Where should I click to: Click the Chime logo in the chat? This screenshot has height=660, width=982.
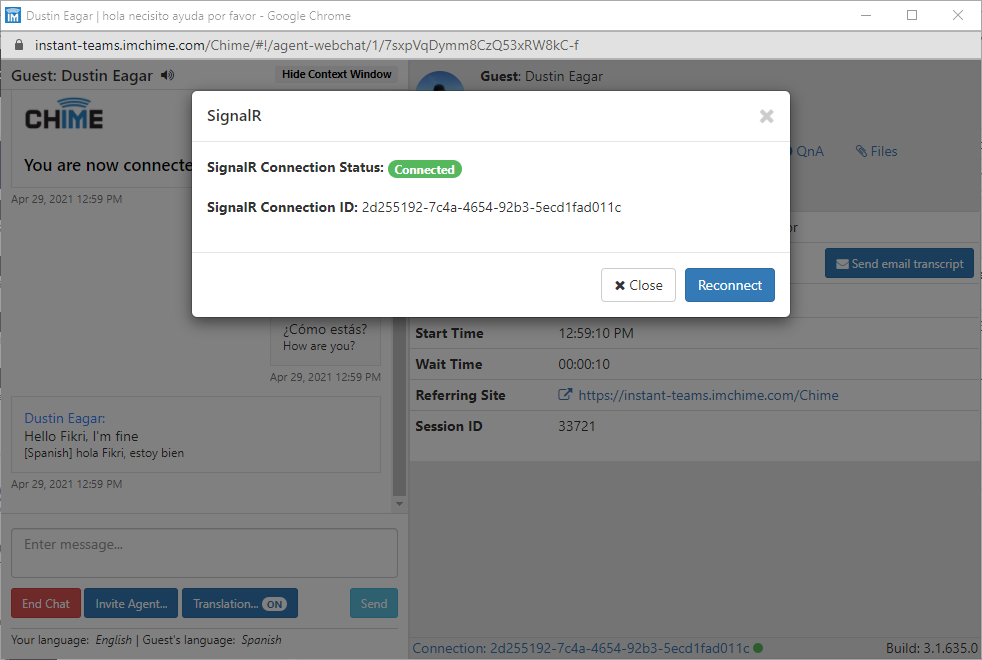click(x=64, y=114)
